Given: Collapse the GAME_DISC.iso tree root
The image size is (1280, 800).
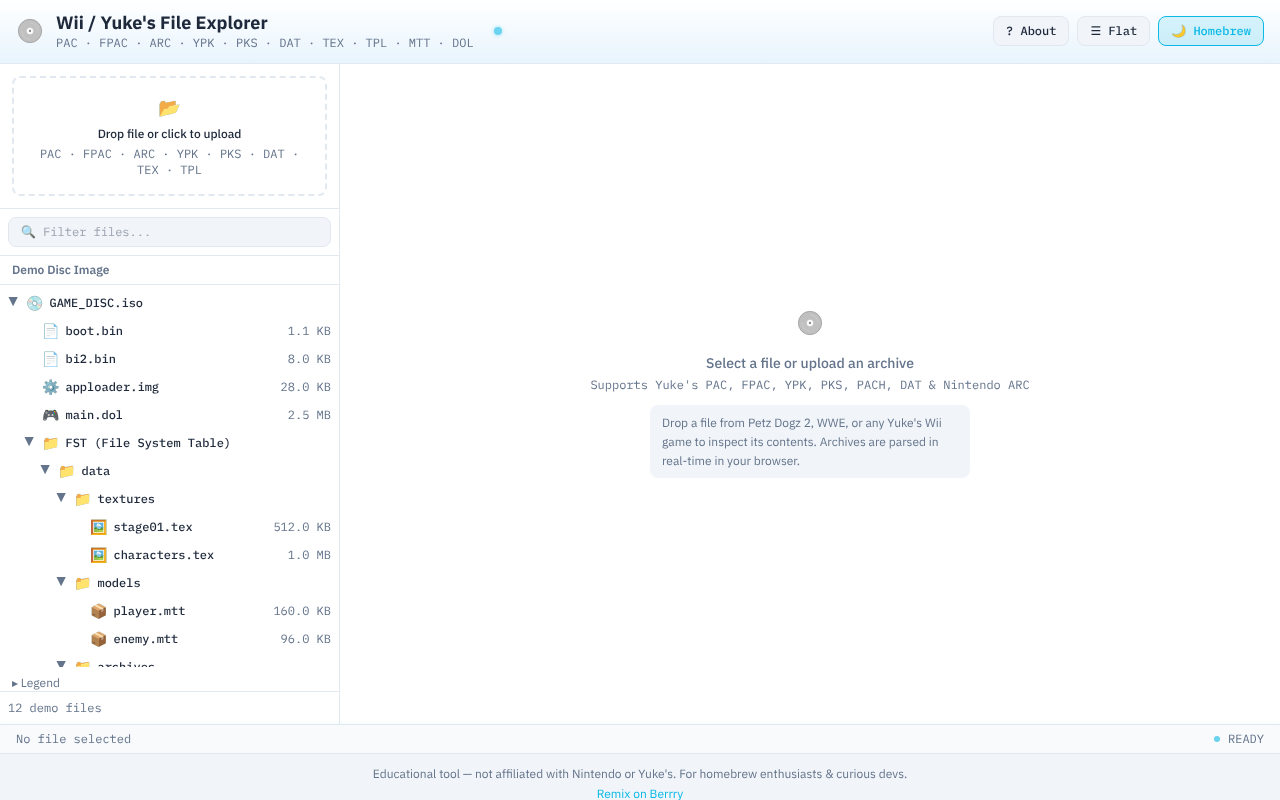Looking at the screenshot, I should point(14,302).
